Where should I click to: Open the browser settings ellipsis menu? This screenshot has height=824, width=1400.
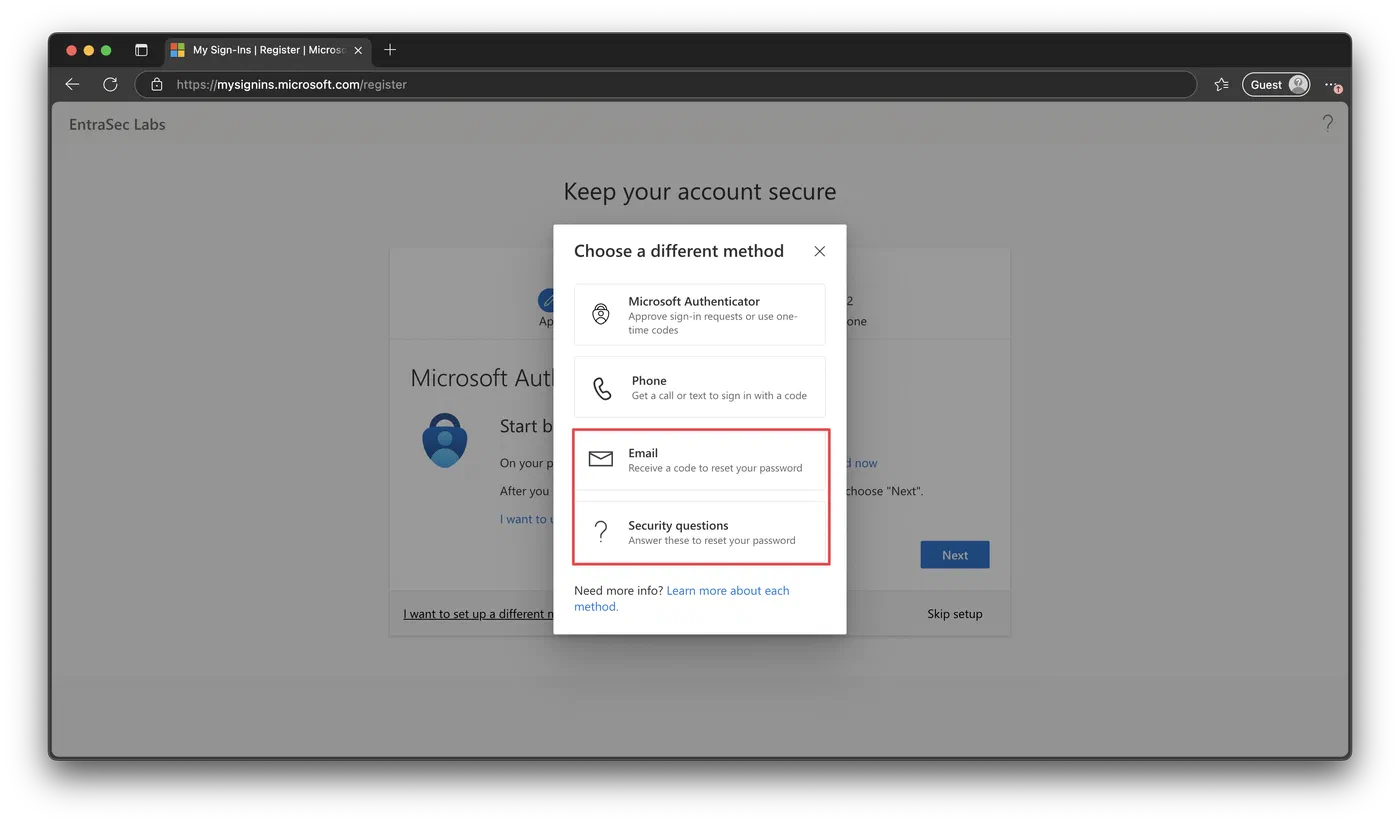coord(1332,85)
